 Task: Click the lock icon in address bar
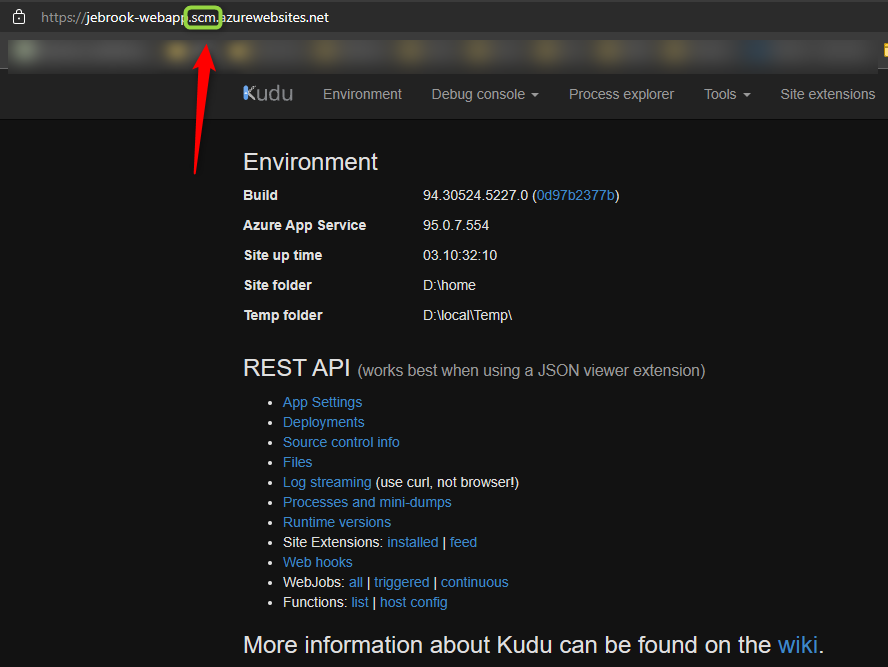[x=18, y=17]
